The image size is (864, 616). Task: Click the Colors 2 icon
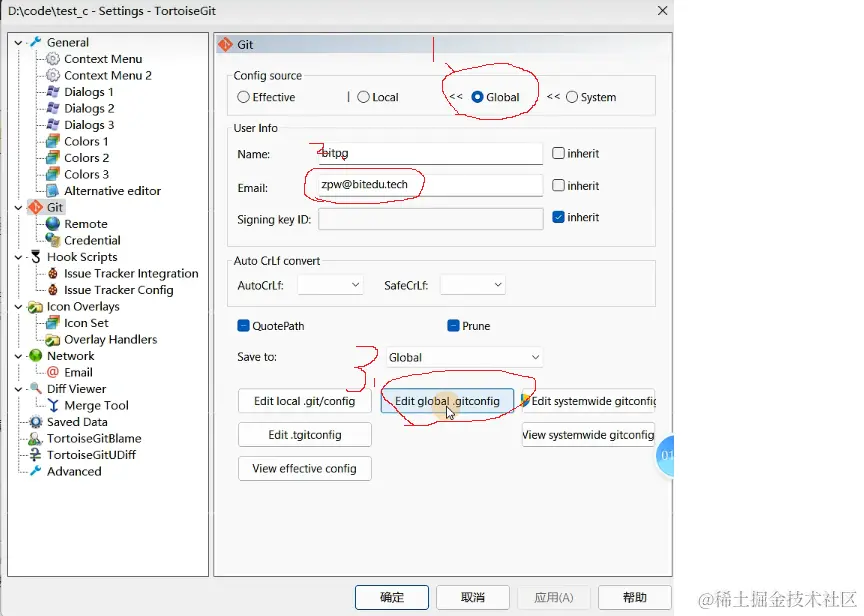point(53,158)
